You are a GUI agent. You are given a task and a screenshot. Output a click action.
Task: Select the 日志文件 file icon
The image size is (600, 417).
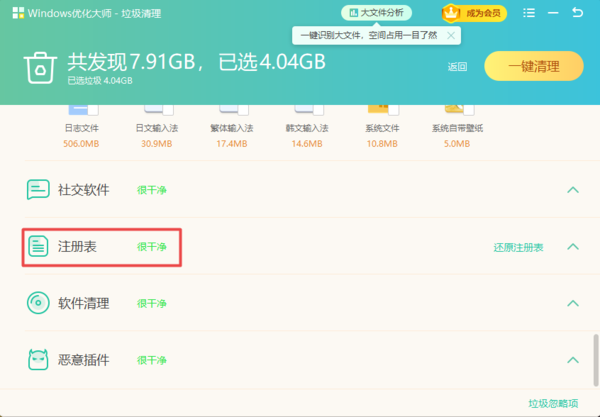tap(79, 108)
